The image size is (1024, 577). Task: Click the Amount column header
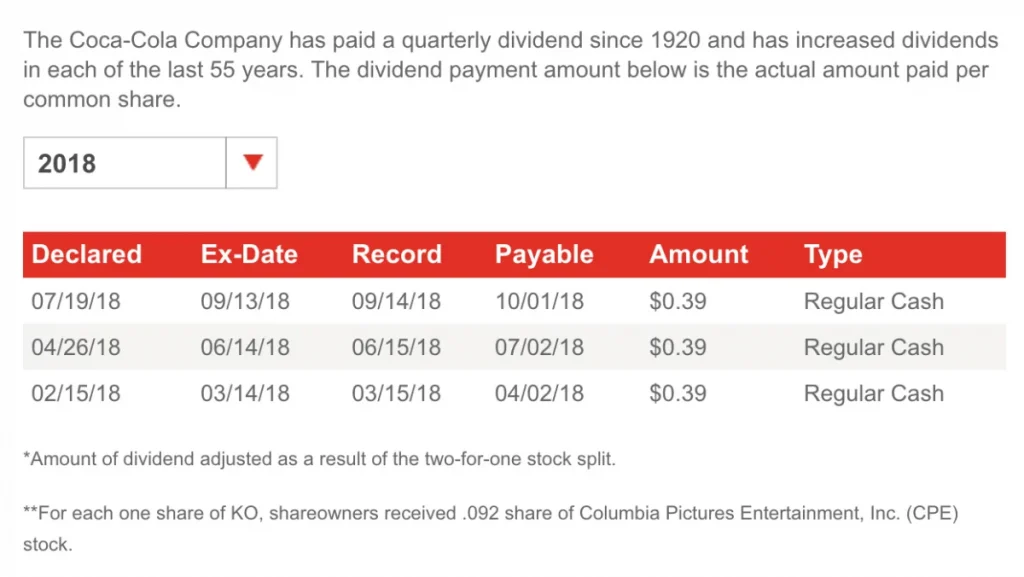698,255
